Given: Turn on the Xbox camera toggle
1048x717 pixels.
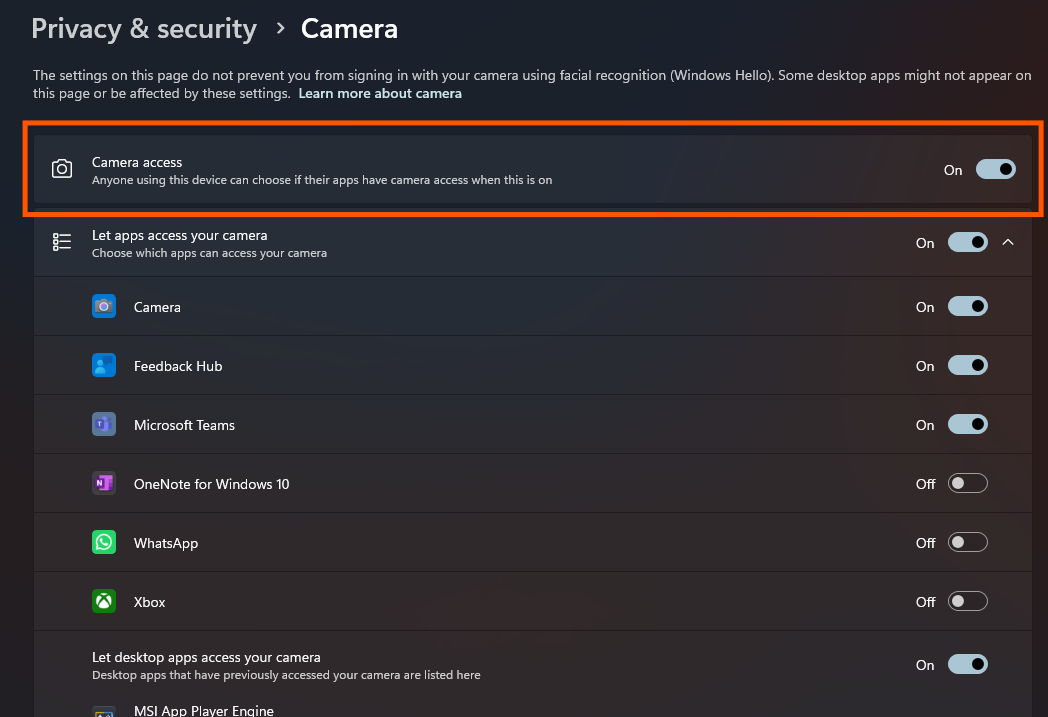Looking at the screenshot, I should coord(967,601).
